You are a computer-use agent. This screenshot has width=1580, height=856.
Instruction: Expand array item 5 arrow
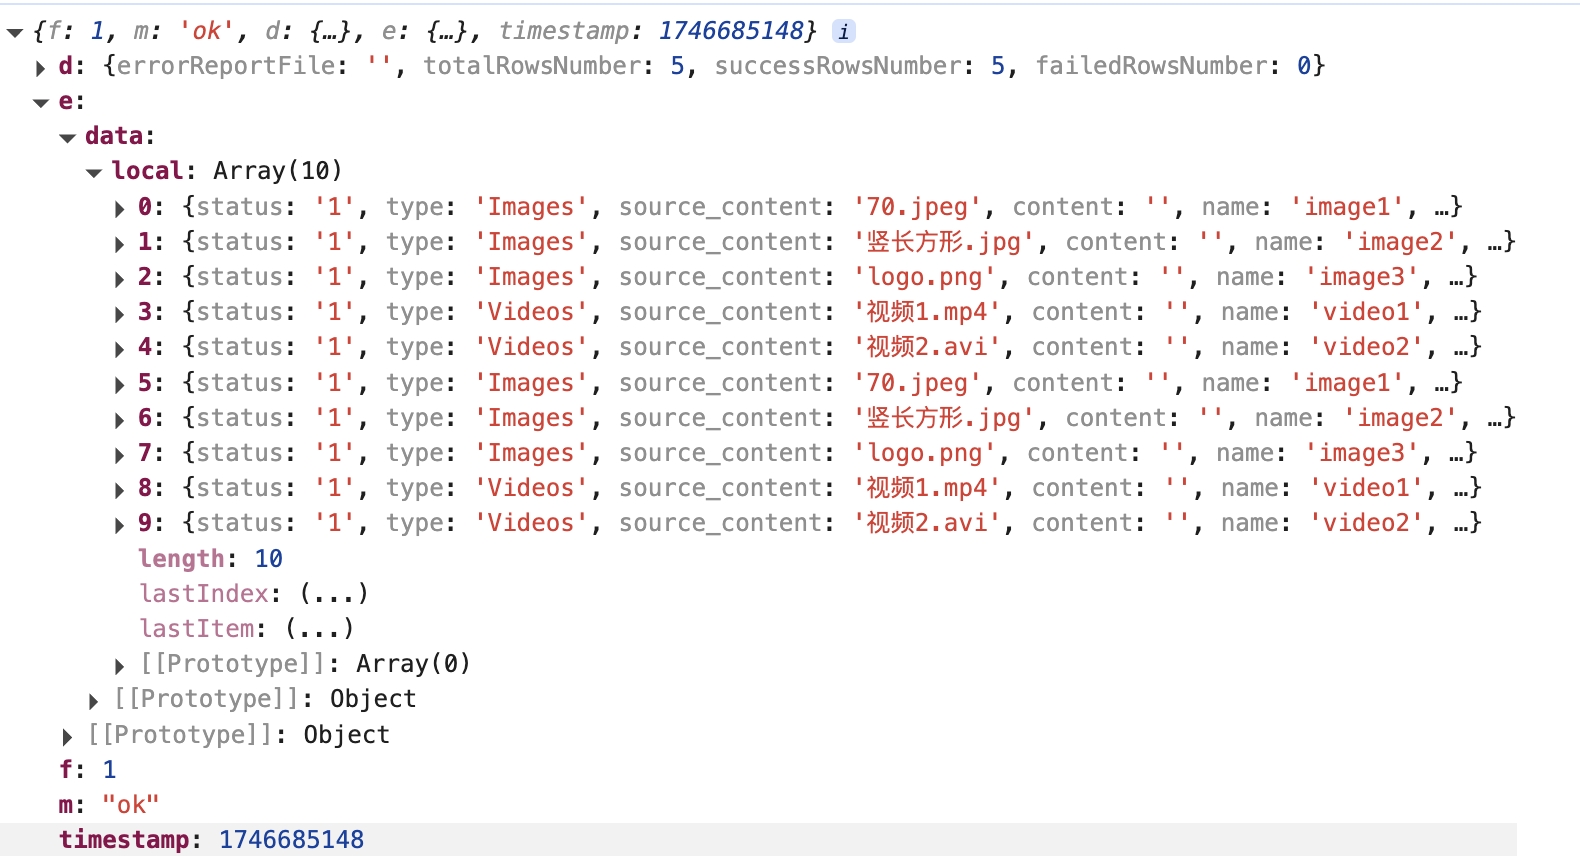tap(120, 384)
